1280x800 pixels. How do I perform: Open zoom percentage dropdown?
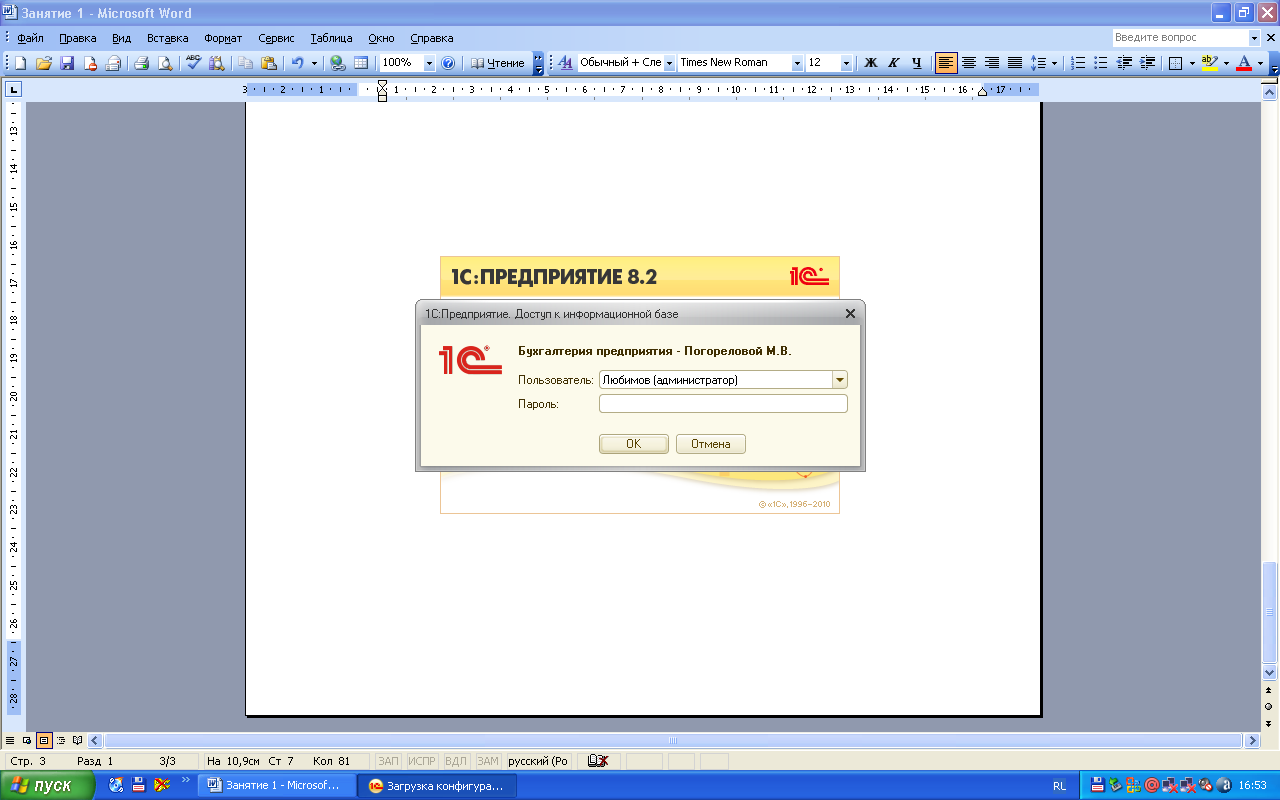point(429,63)
